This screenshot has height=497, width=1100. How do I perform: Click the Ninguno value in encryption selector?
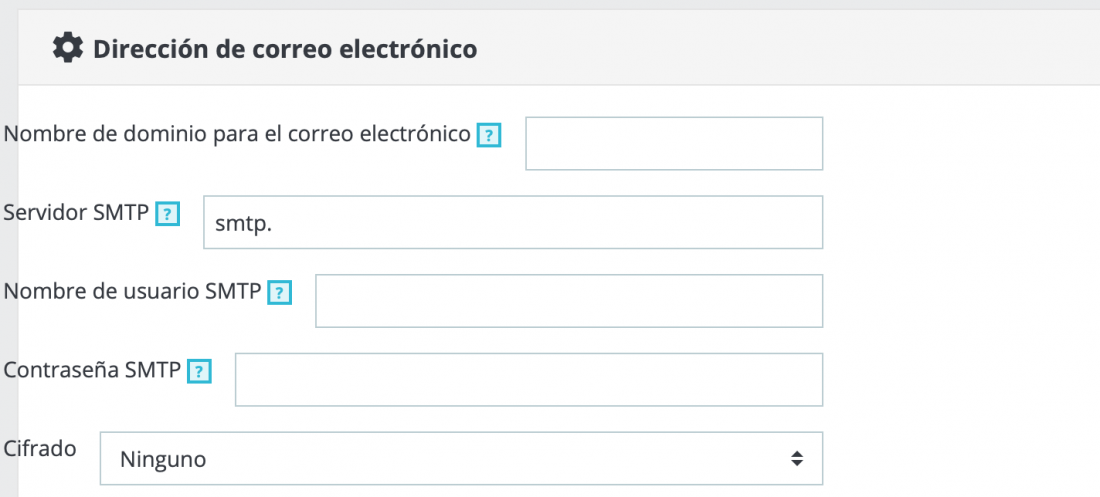(x=163, y=460)
